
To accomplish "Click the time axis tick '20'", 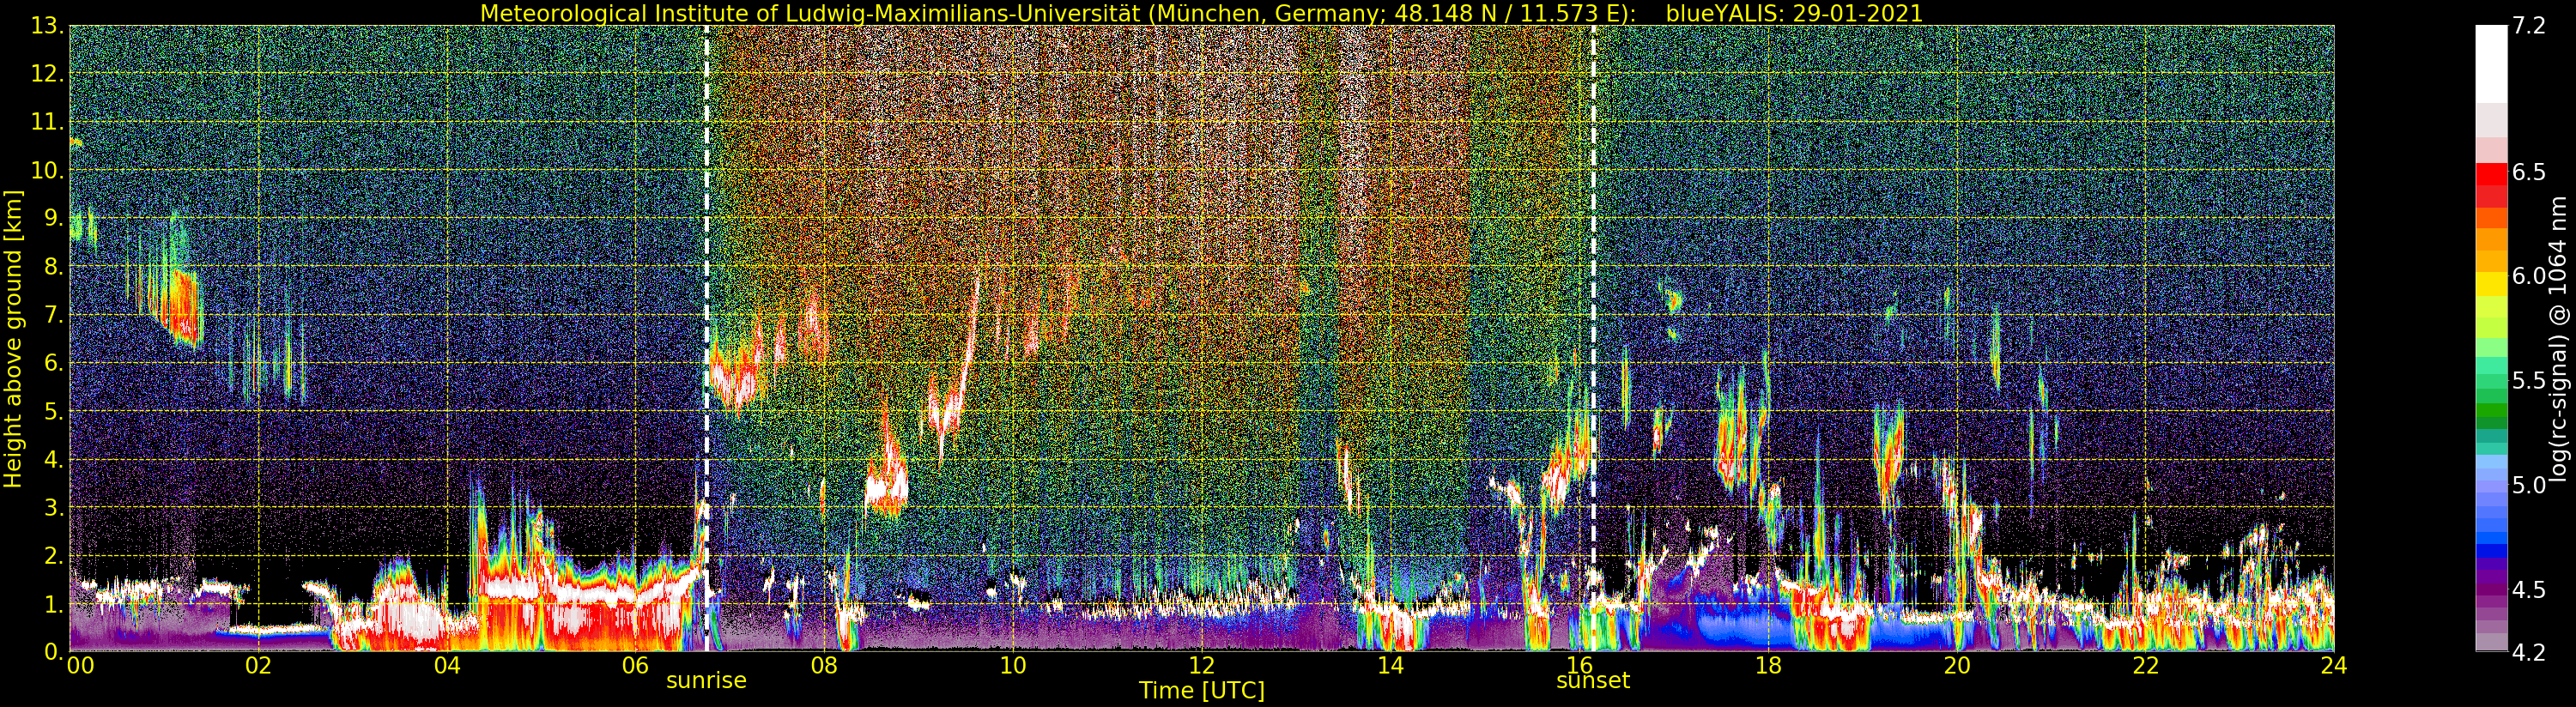I will point(1956,666).
